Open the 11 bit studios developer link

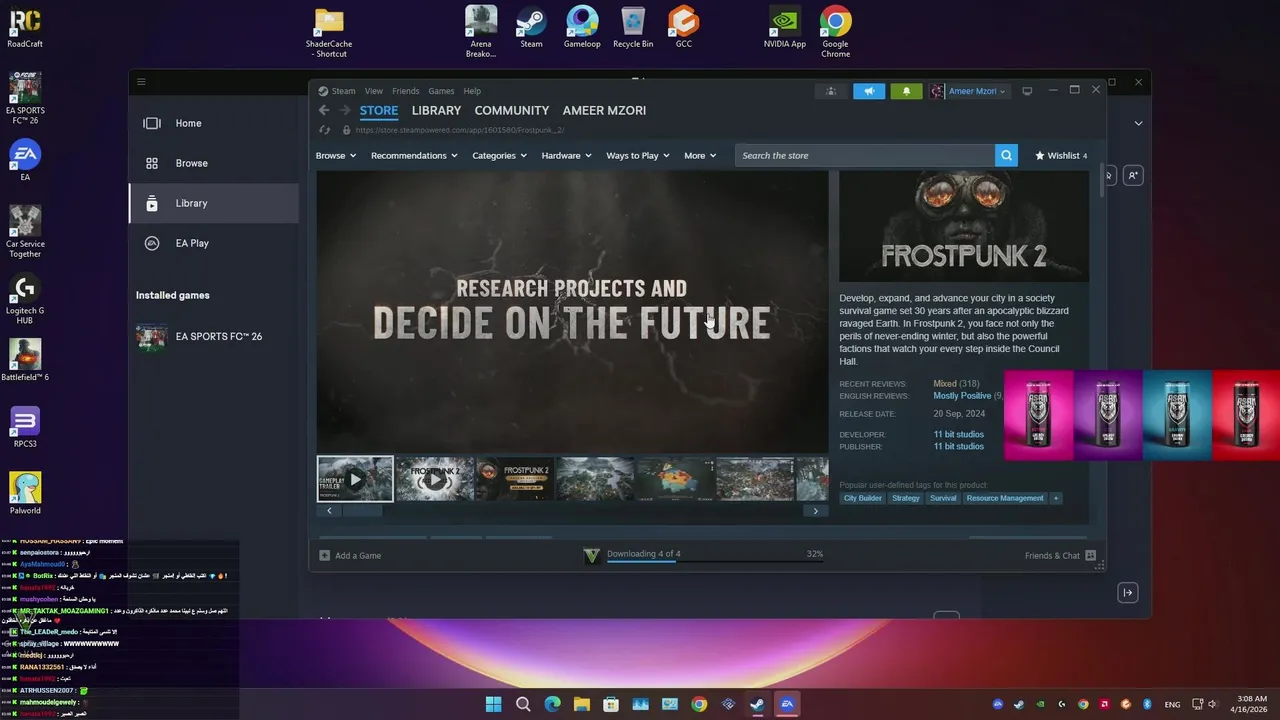(x=958, y=435)
